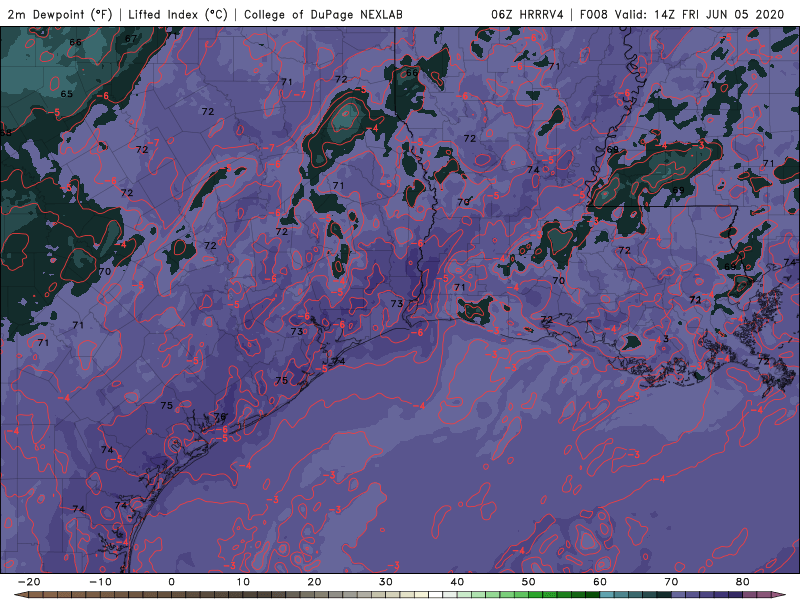Click the 0 label on the color scale
Image resolution: width=800 pixels, height=600 pixels.
[171, 582]
